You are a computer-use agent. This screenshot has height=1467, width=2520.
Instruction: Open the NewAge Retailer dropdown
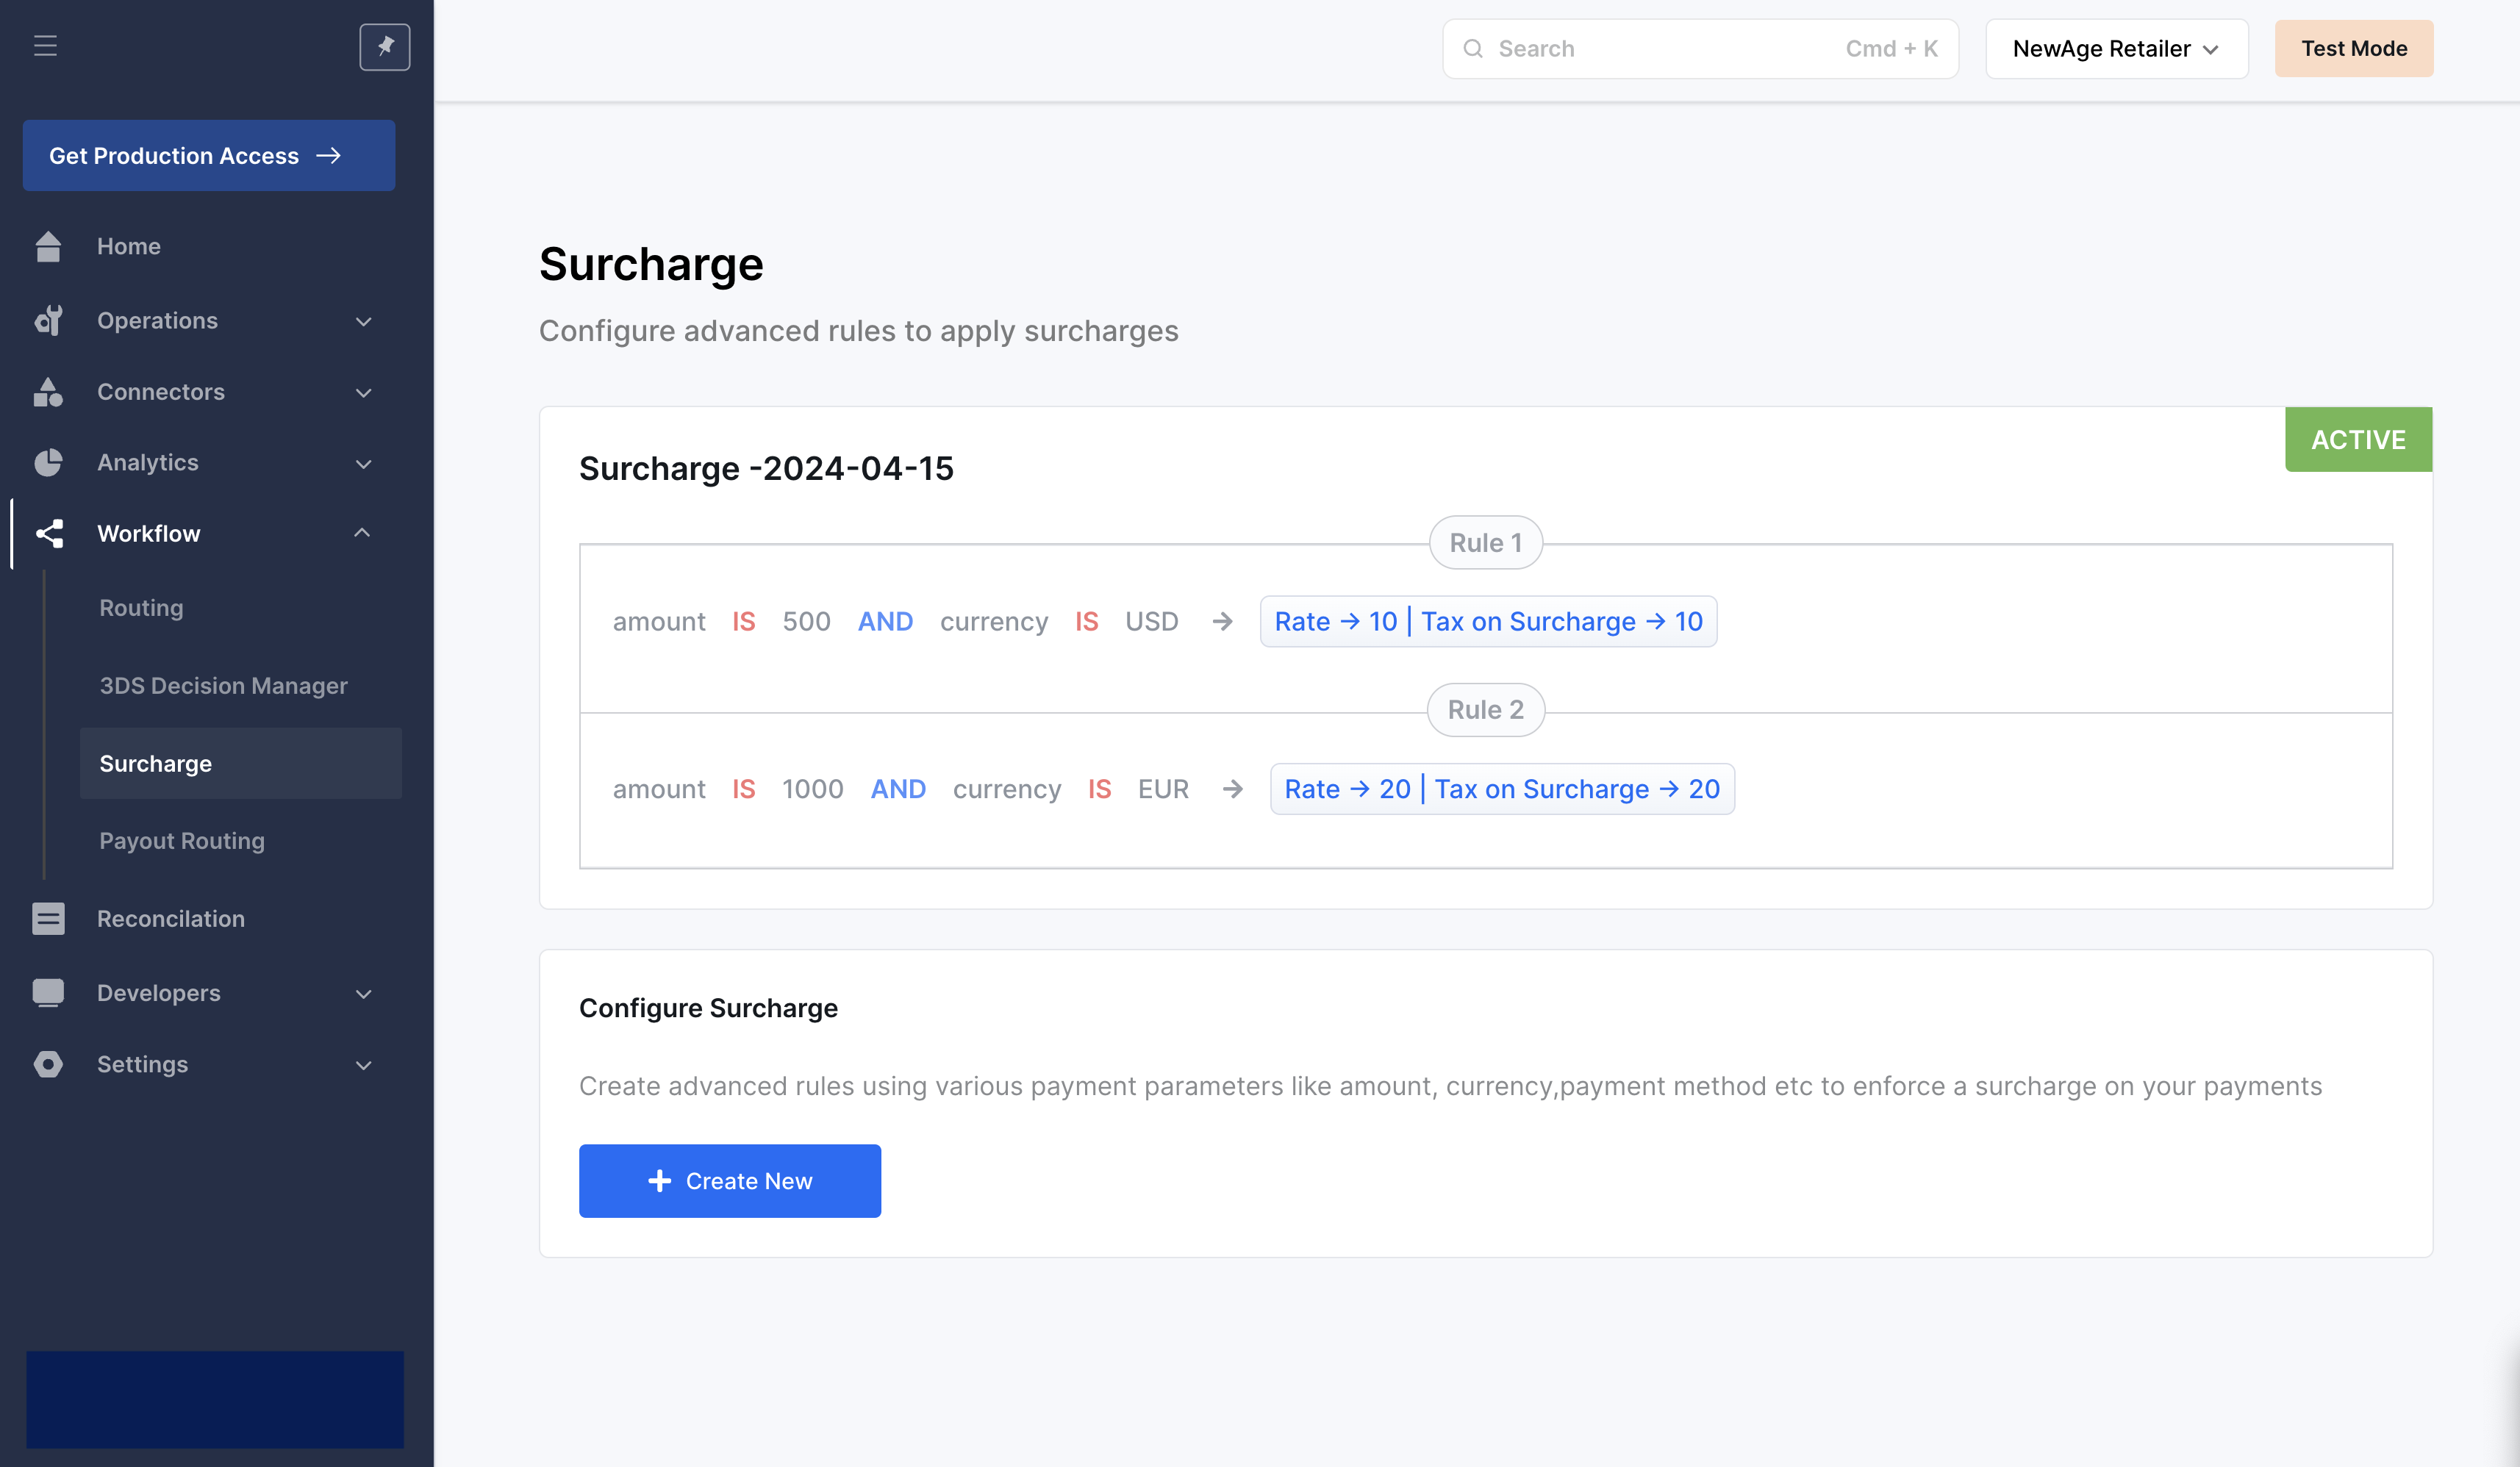(x=2116, y=49)
